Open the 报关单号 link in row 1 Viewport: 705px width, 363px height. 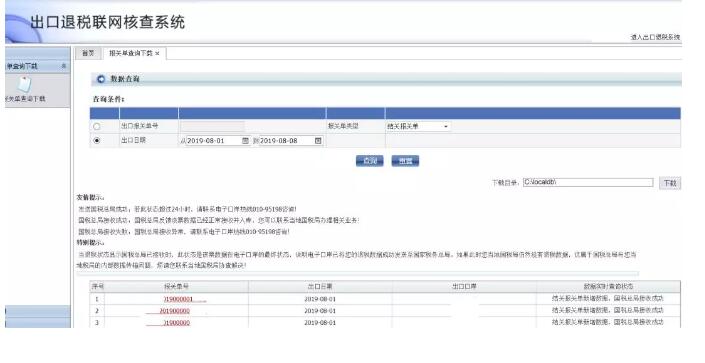point(178,299)
